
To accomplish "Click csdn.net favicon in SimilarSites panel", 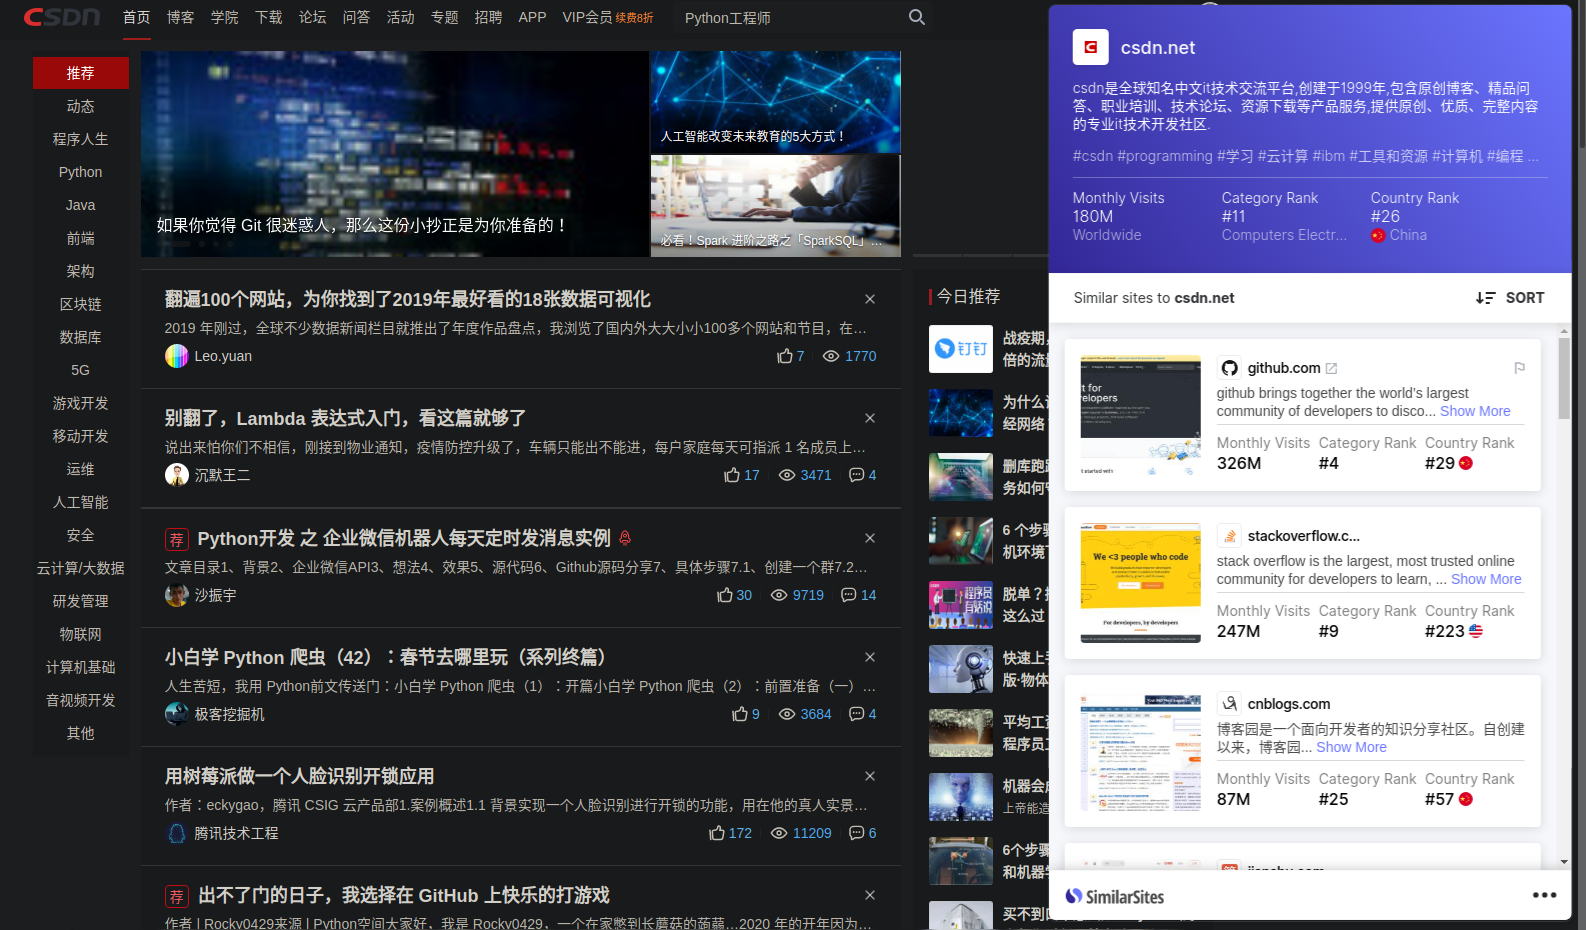I will pos(1091,47).
